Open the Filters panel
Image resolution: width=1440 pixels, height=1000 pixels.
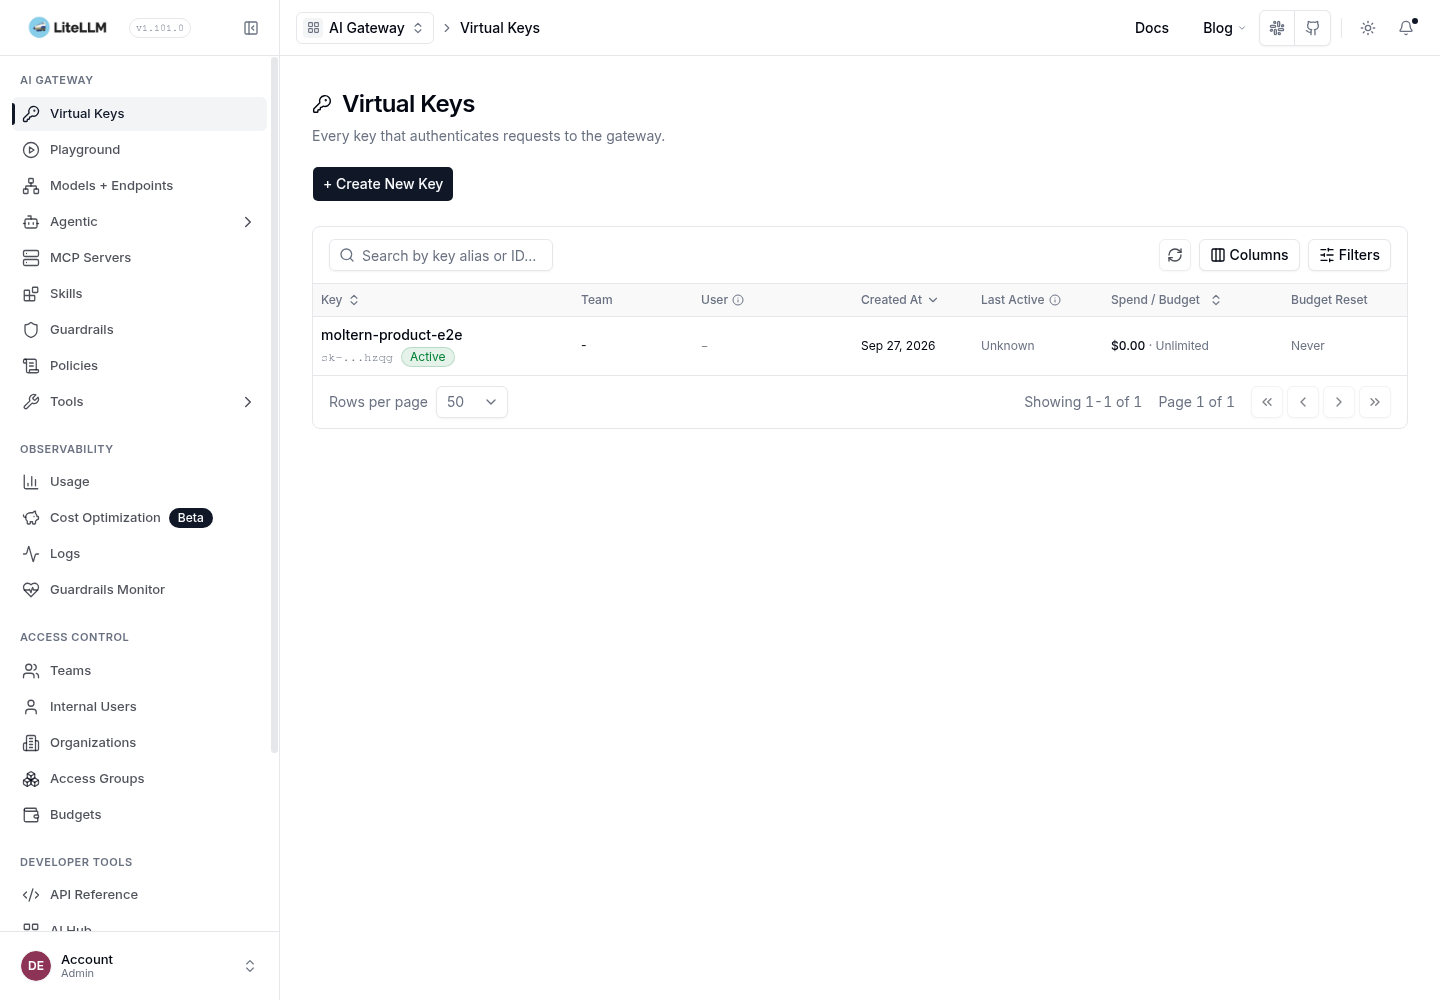(1349, 255)
